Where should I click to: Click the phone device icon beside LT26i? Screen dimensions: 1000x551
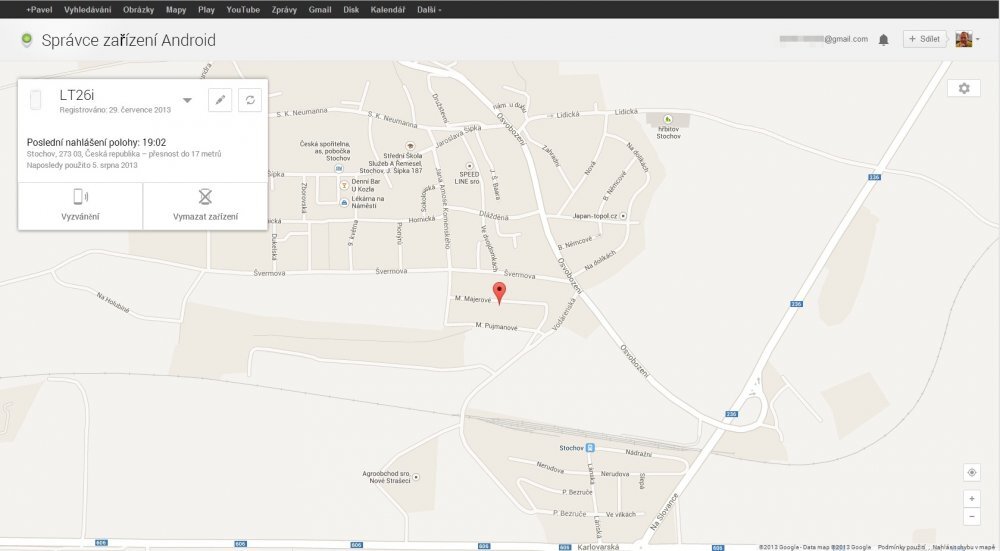click(36, 99)
